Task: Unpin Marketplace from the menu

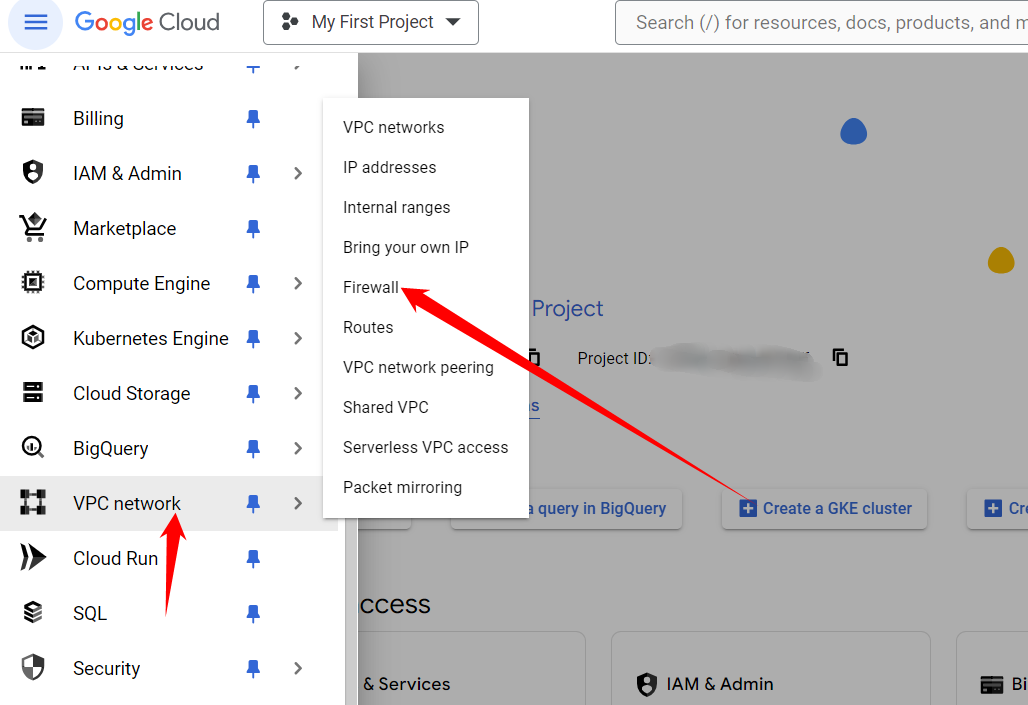Action: pos(253,229)
